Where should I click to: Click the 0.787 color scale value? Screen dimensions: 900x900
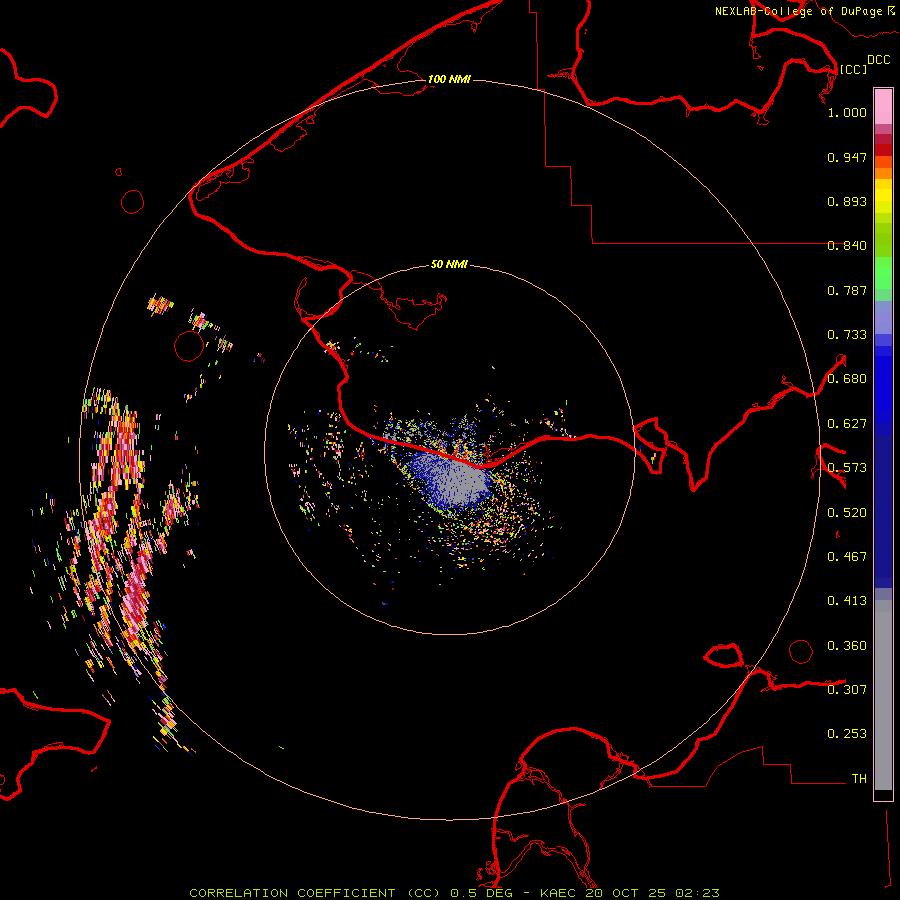(x=847, y=290)
